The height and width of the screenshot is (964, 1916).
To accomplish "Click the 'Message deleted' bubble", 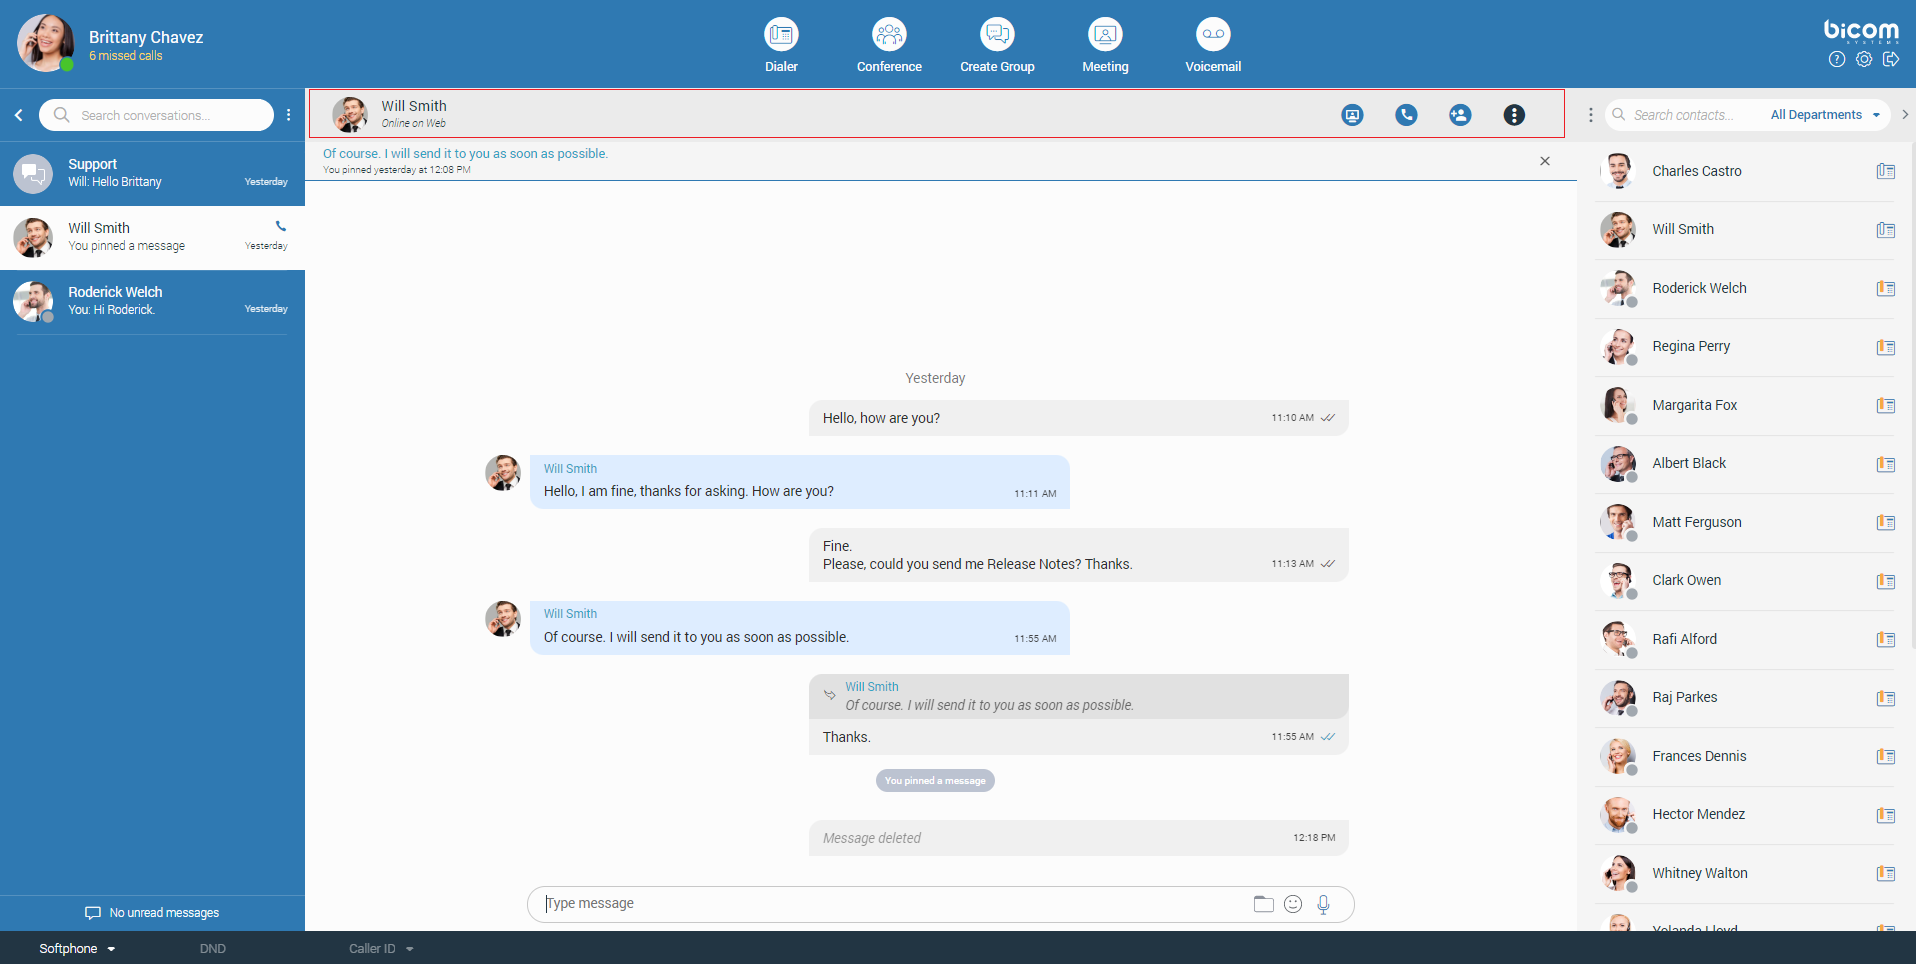I will click(1078, 838).
